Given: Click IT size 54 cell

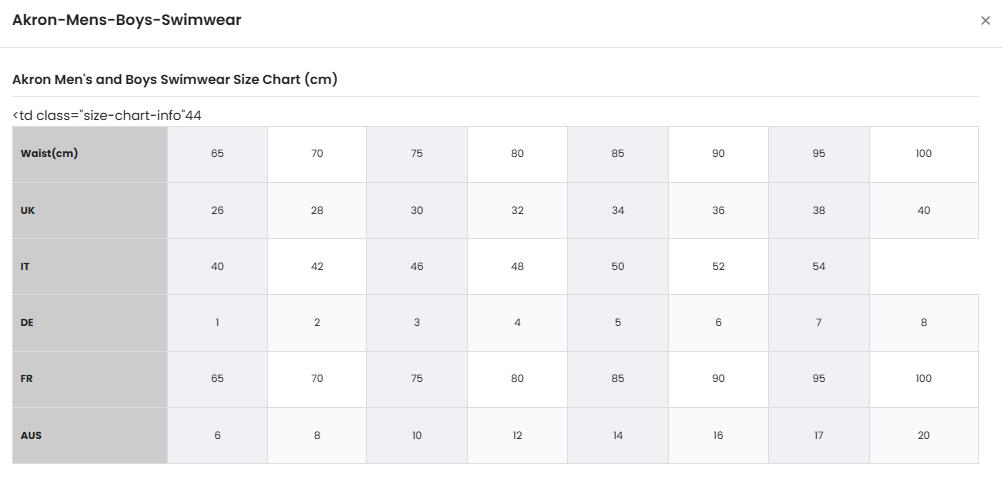Looking at the screenshot, I should click(x=819, y=266).
